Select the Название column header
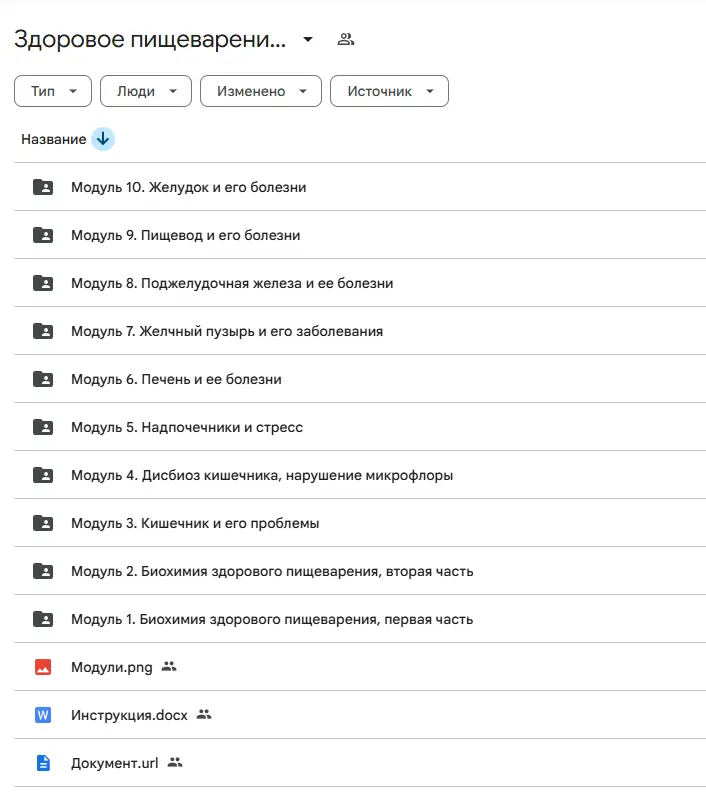The height and width of the screenshot is (805, 706). (x=54, y=140)
